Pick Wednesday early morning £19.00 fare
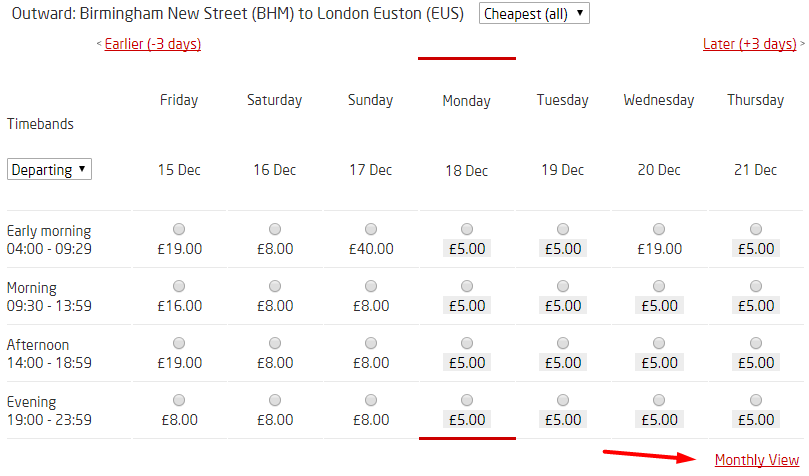The height and width of the screenshot is (476, 809). (x=658, y=229)
